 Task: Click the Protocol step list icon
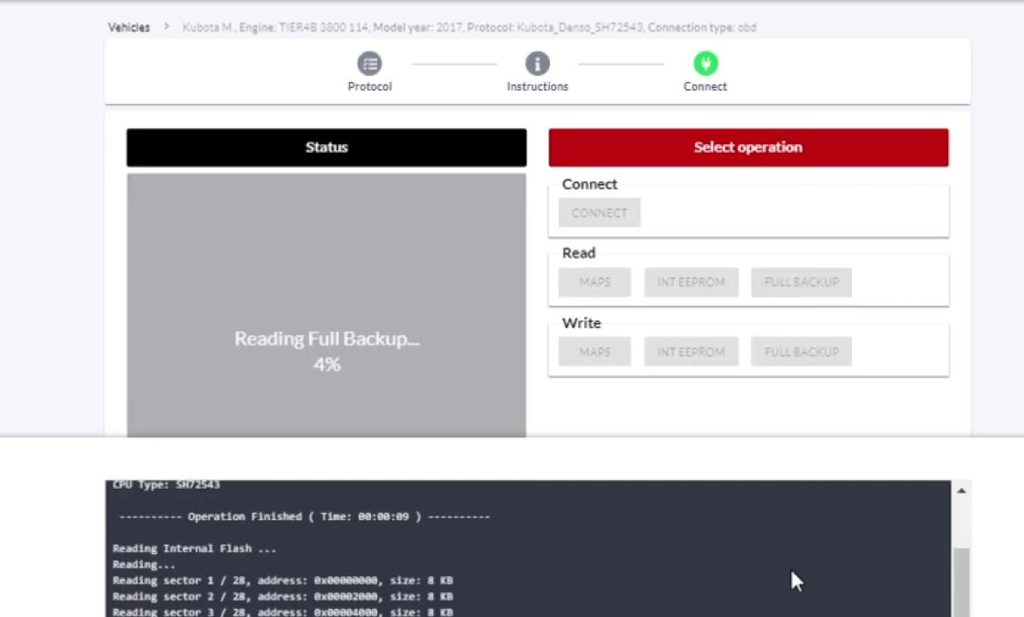[x=370, y=64]
